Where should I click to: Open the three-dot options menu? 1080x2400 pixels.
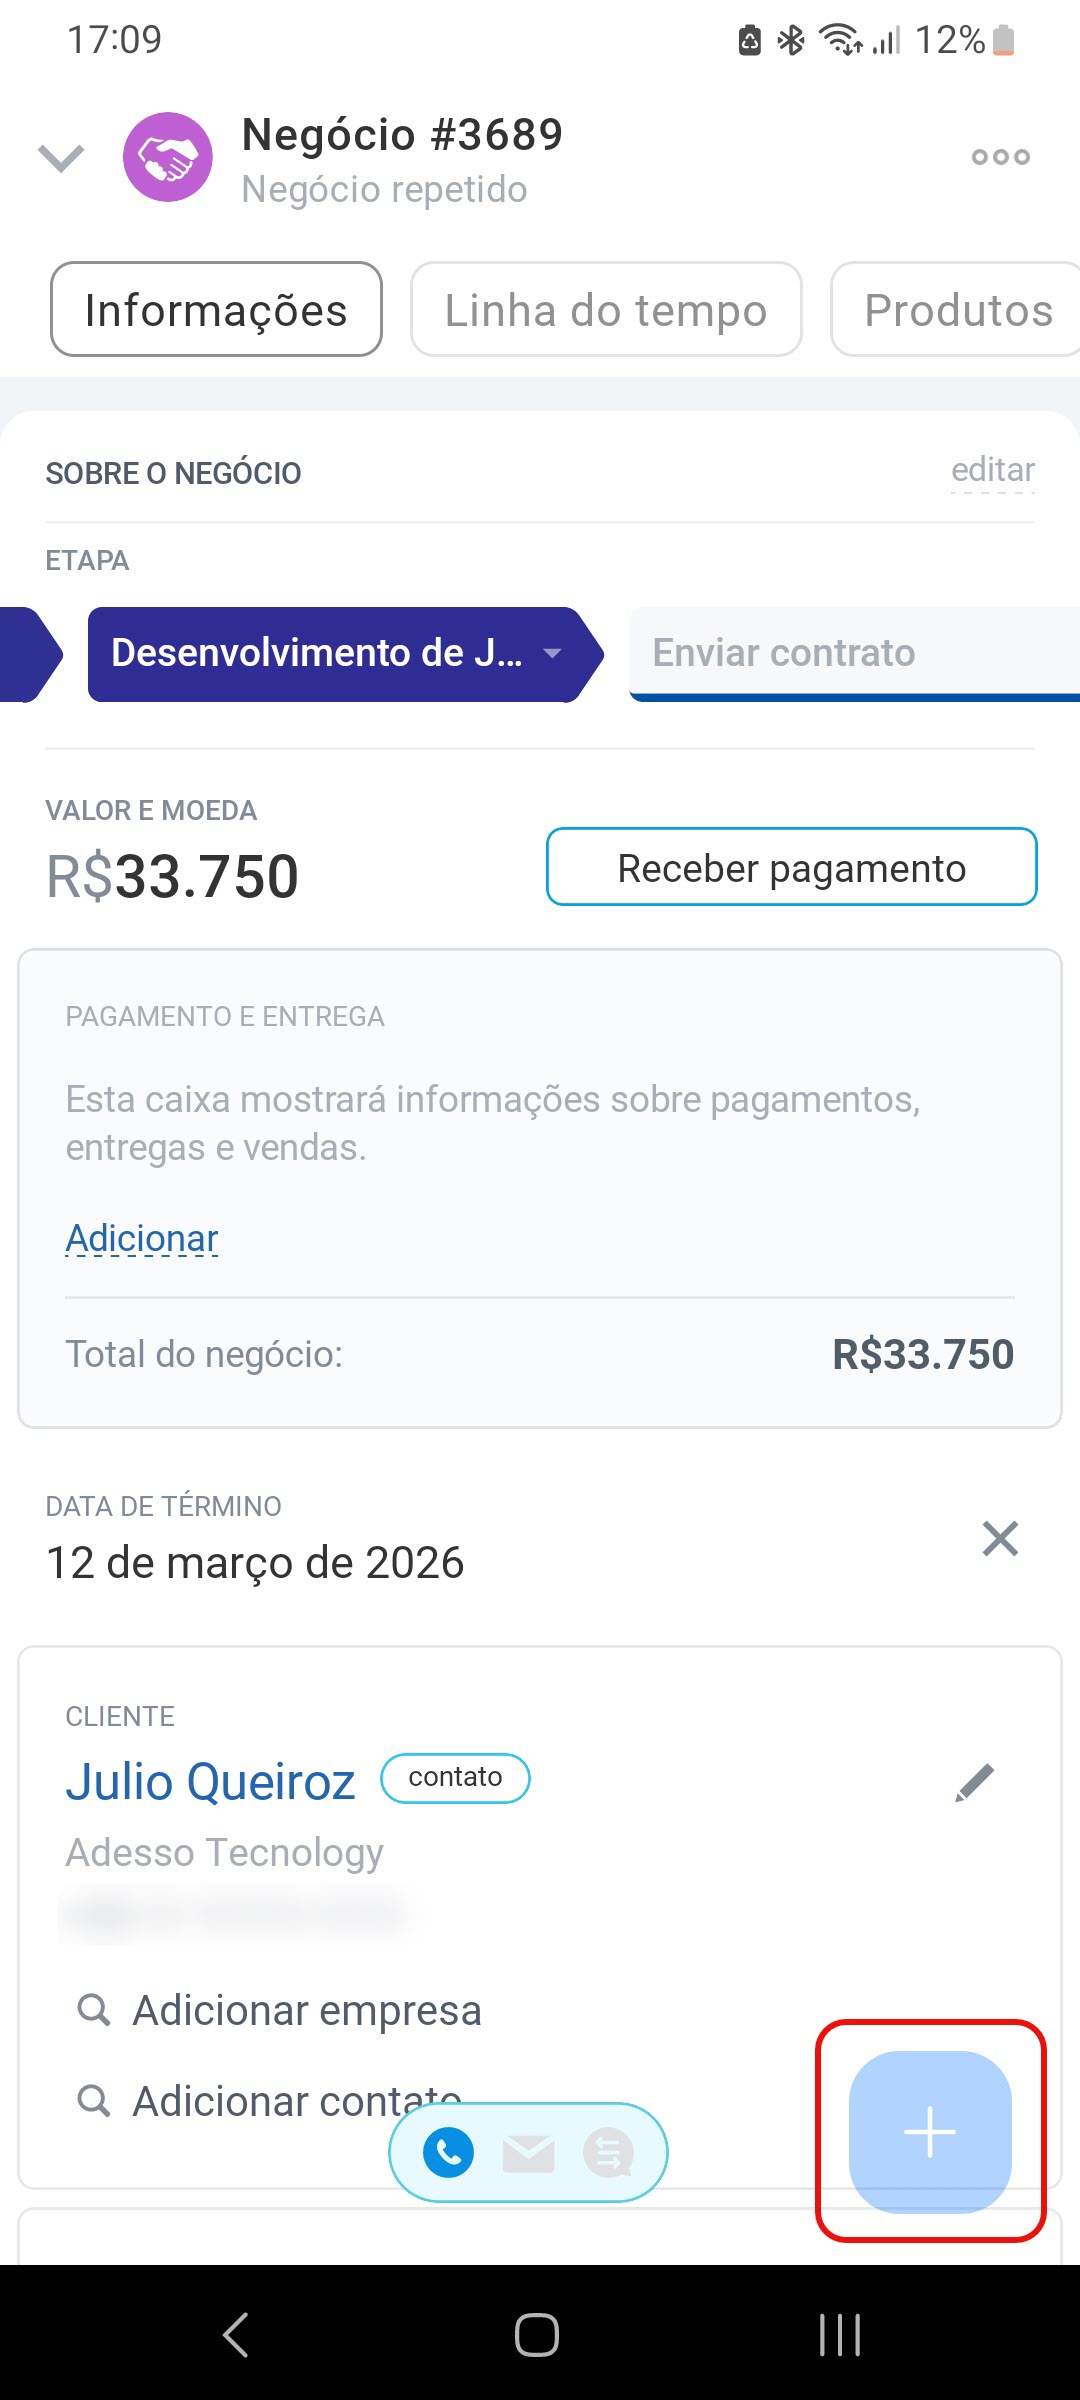pyautogui.click(x=1000, y=157)
